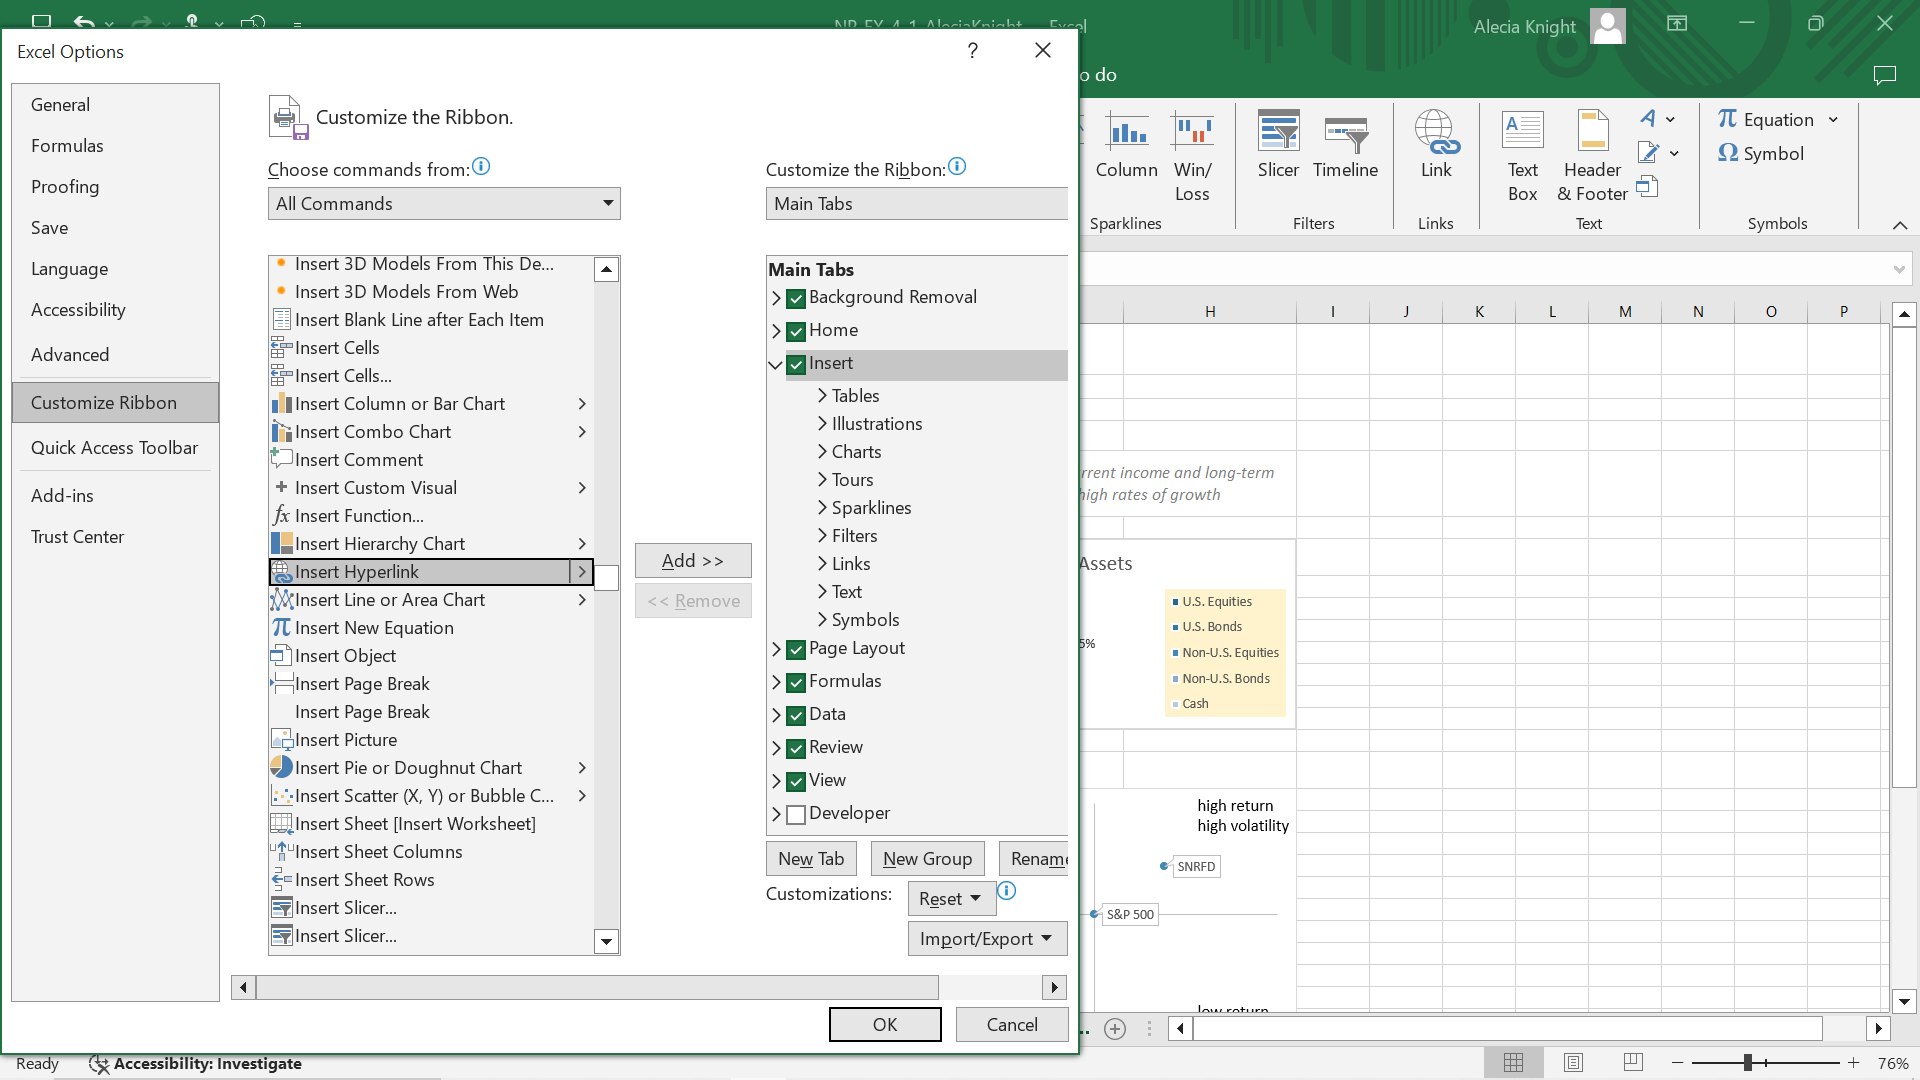Image resolution: width=1920 pixels, height=1080 pixels.
Task: Open the Import/Export dropdown
Action: click(987, 938)
